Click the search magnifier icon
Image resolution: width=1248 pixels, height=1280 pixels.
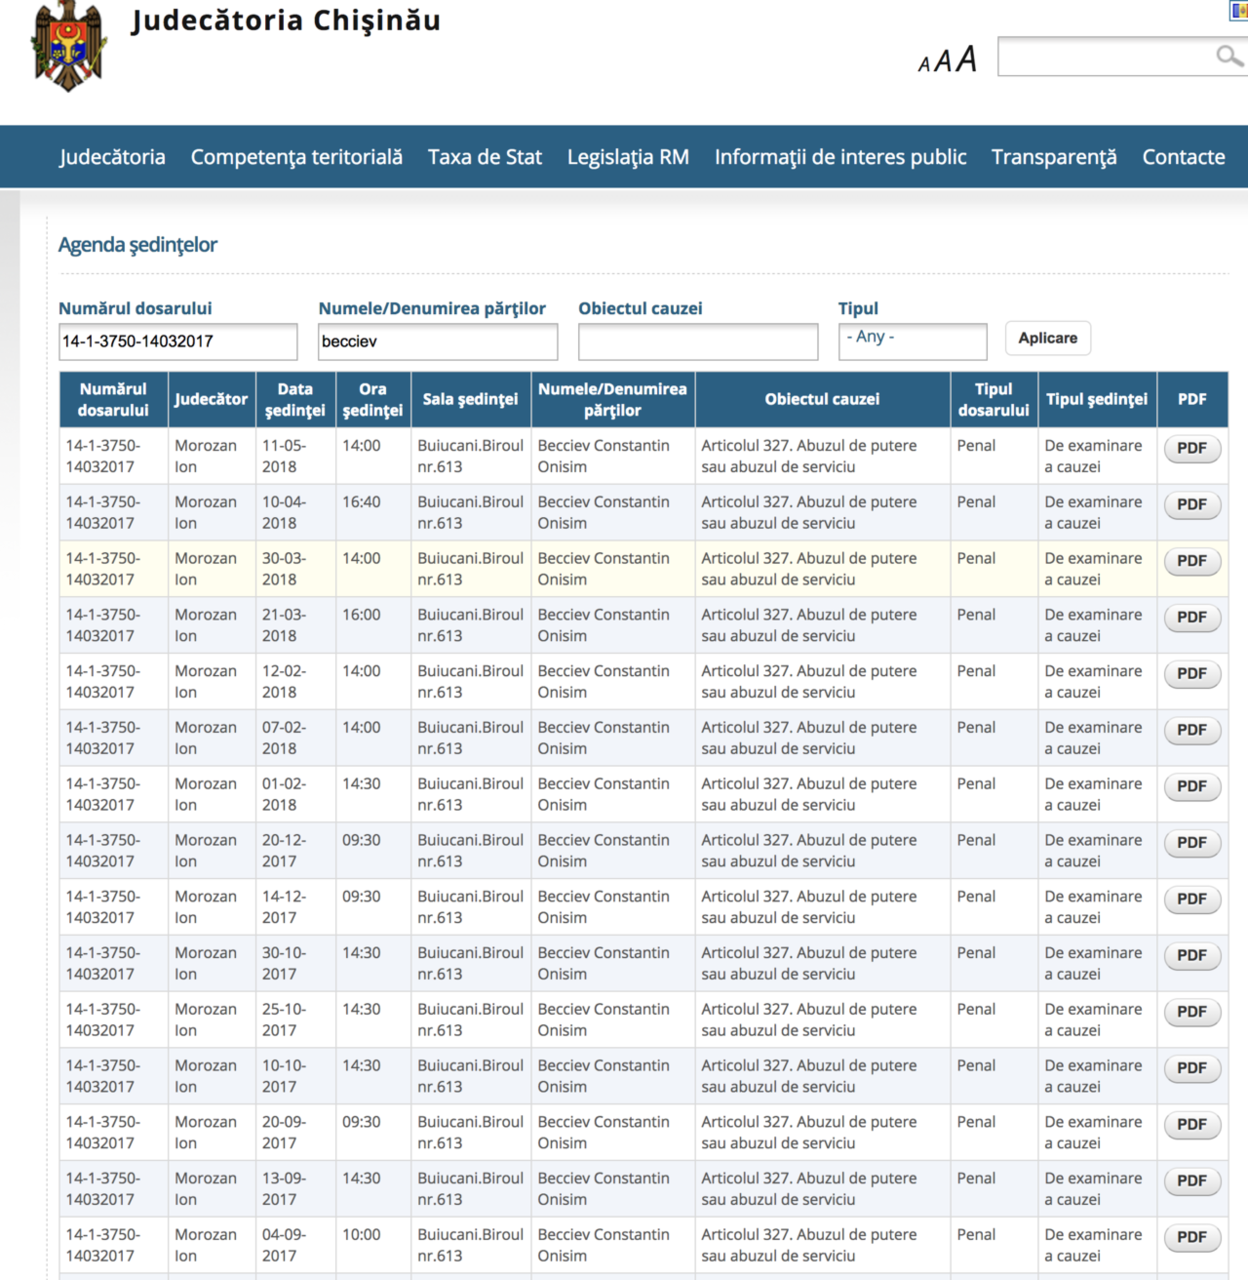coord(1229,56)
